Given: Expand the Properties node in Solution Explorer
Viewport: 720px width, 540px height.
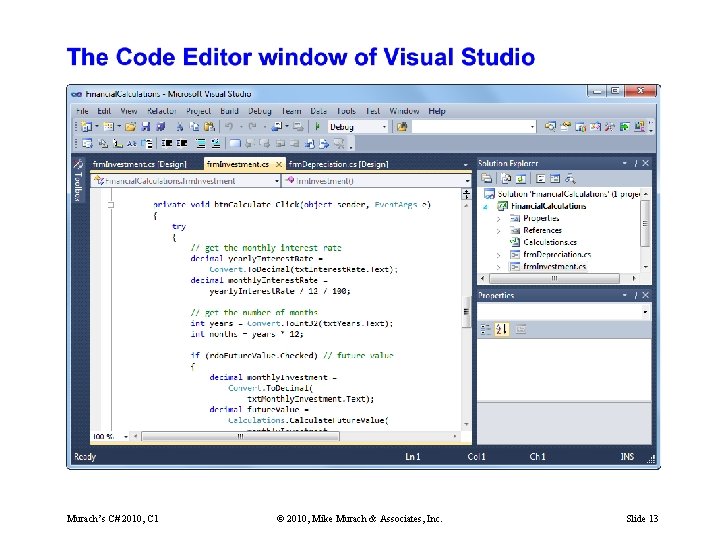Looking at the screenshot, I should coord(498,219).
